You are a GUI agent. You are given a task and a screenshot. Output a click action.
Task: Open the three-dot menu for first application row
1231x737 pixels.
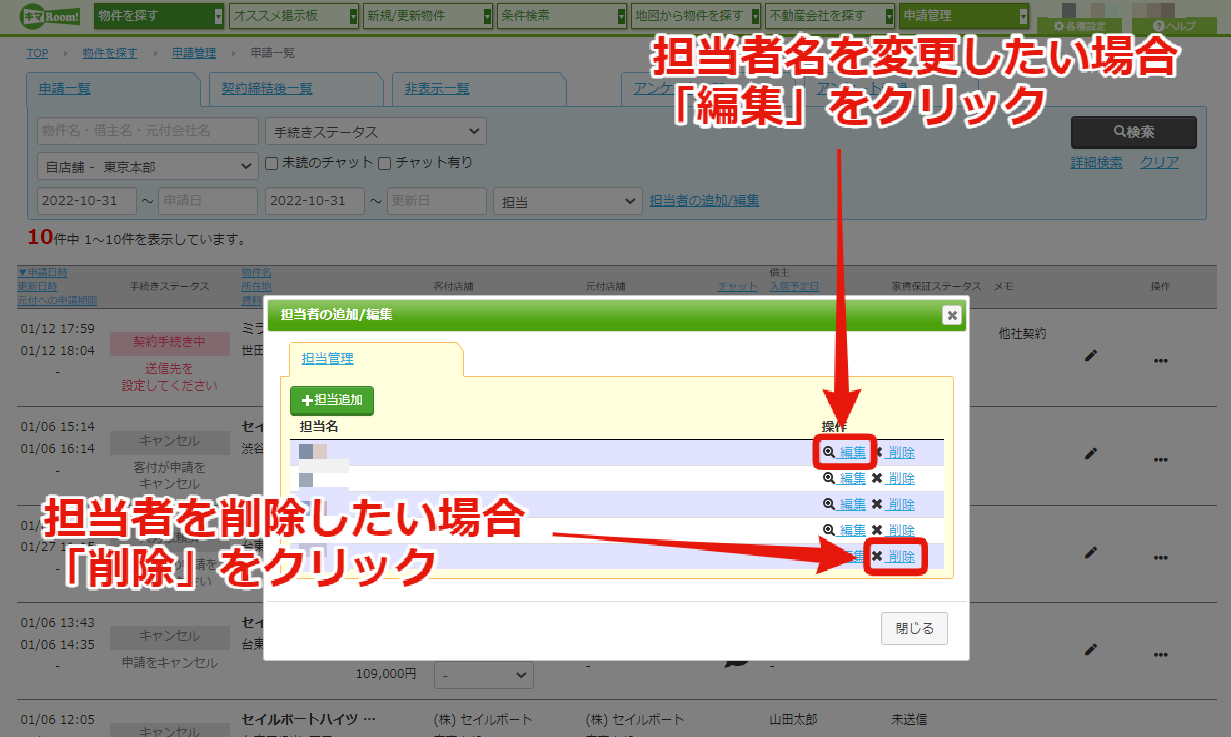point(1161,361)
